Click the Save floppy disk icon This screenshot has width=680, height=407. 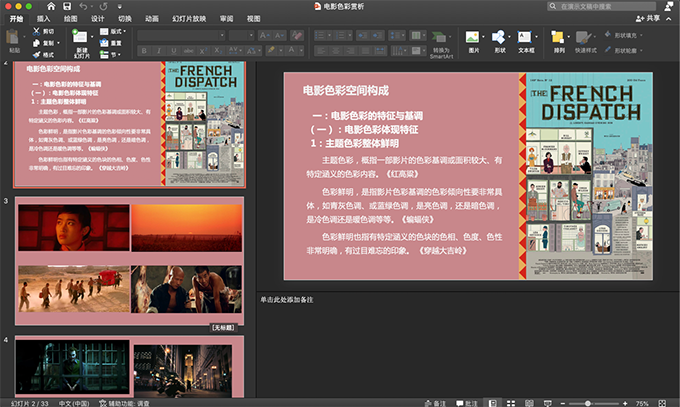[x=67, y=7]
